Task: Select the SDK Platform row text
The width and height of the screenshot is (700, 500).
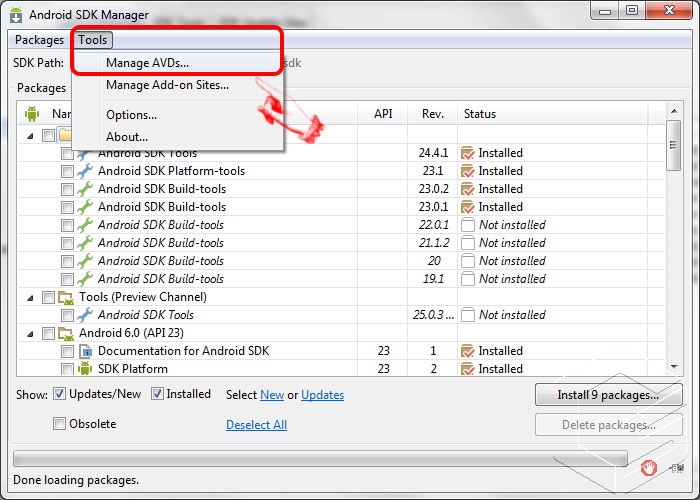Action: click(x=133, y=369)
